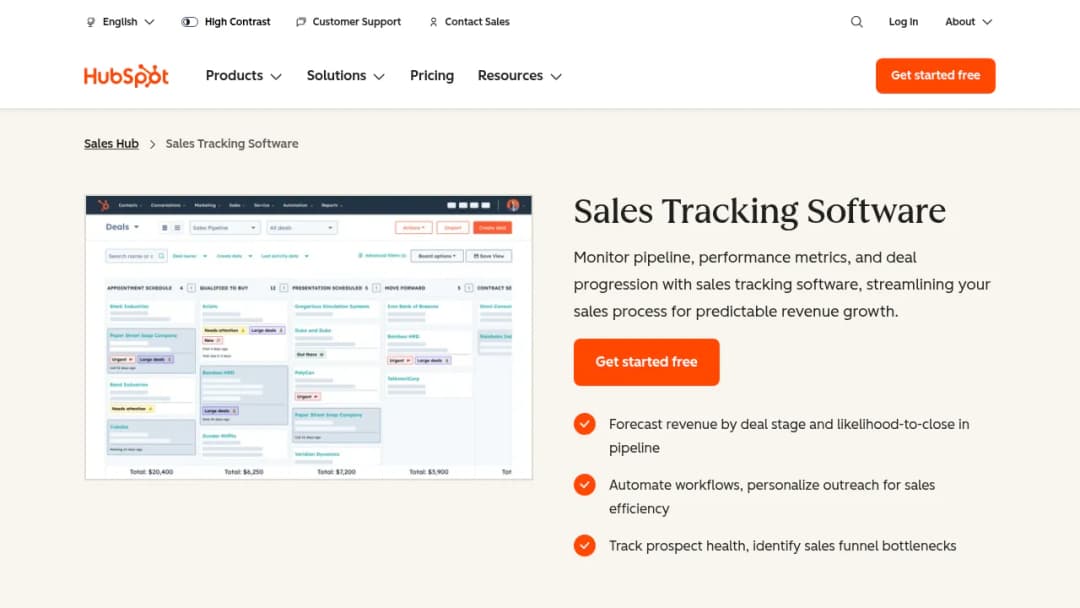Click Get started free below the description

click(646, 362)
